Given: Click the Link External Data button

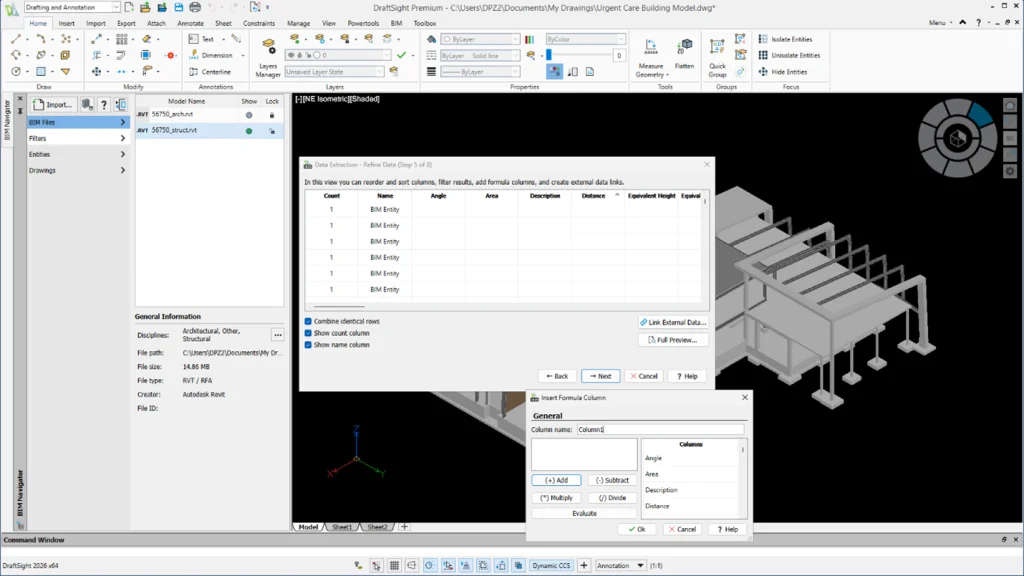Looking at the screenshot, I should pos(673,322).
